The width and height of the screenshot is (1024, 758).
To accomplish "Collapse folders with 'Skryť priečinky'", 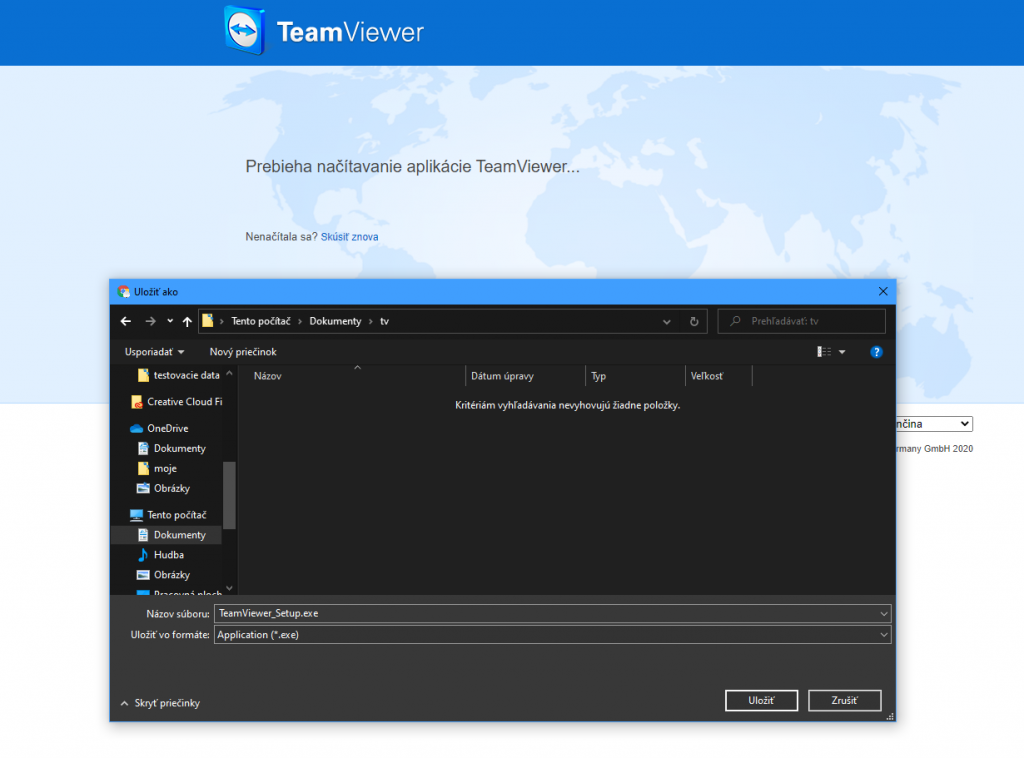I will (161, 703).
